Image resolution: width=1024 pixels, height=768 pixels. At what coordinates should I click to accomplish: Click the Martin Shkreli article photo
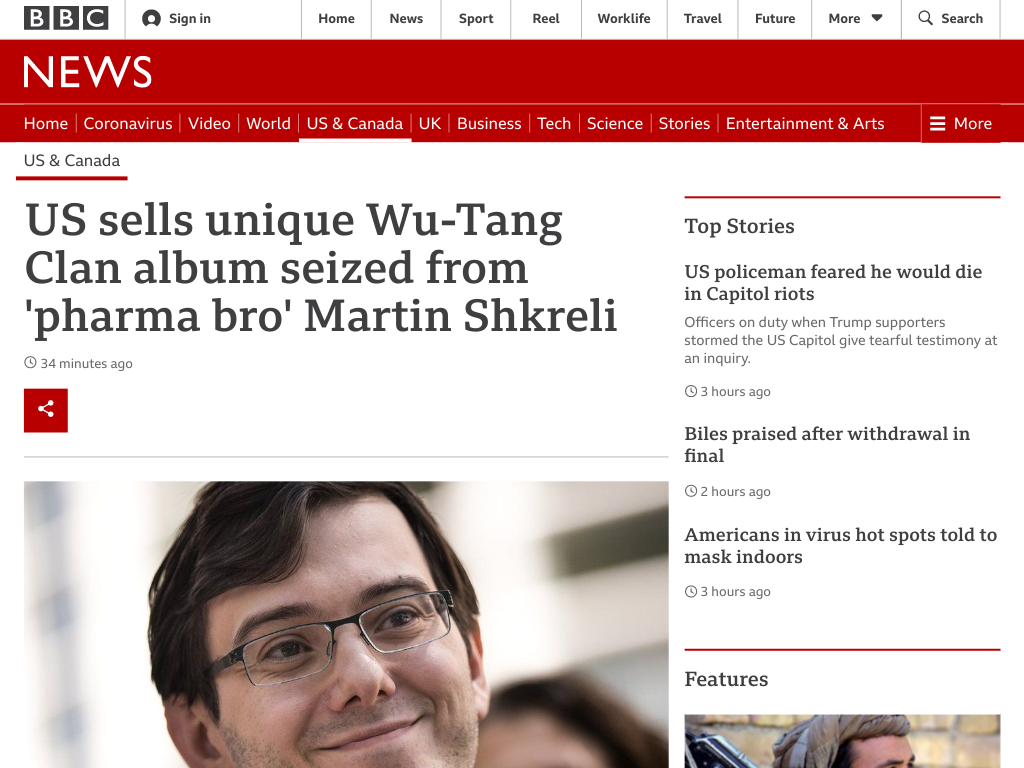[346, 624]
